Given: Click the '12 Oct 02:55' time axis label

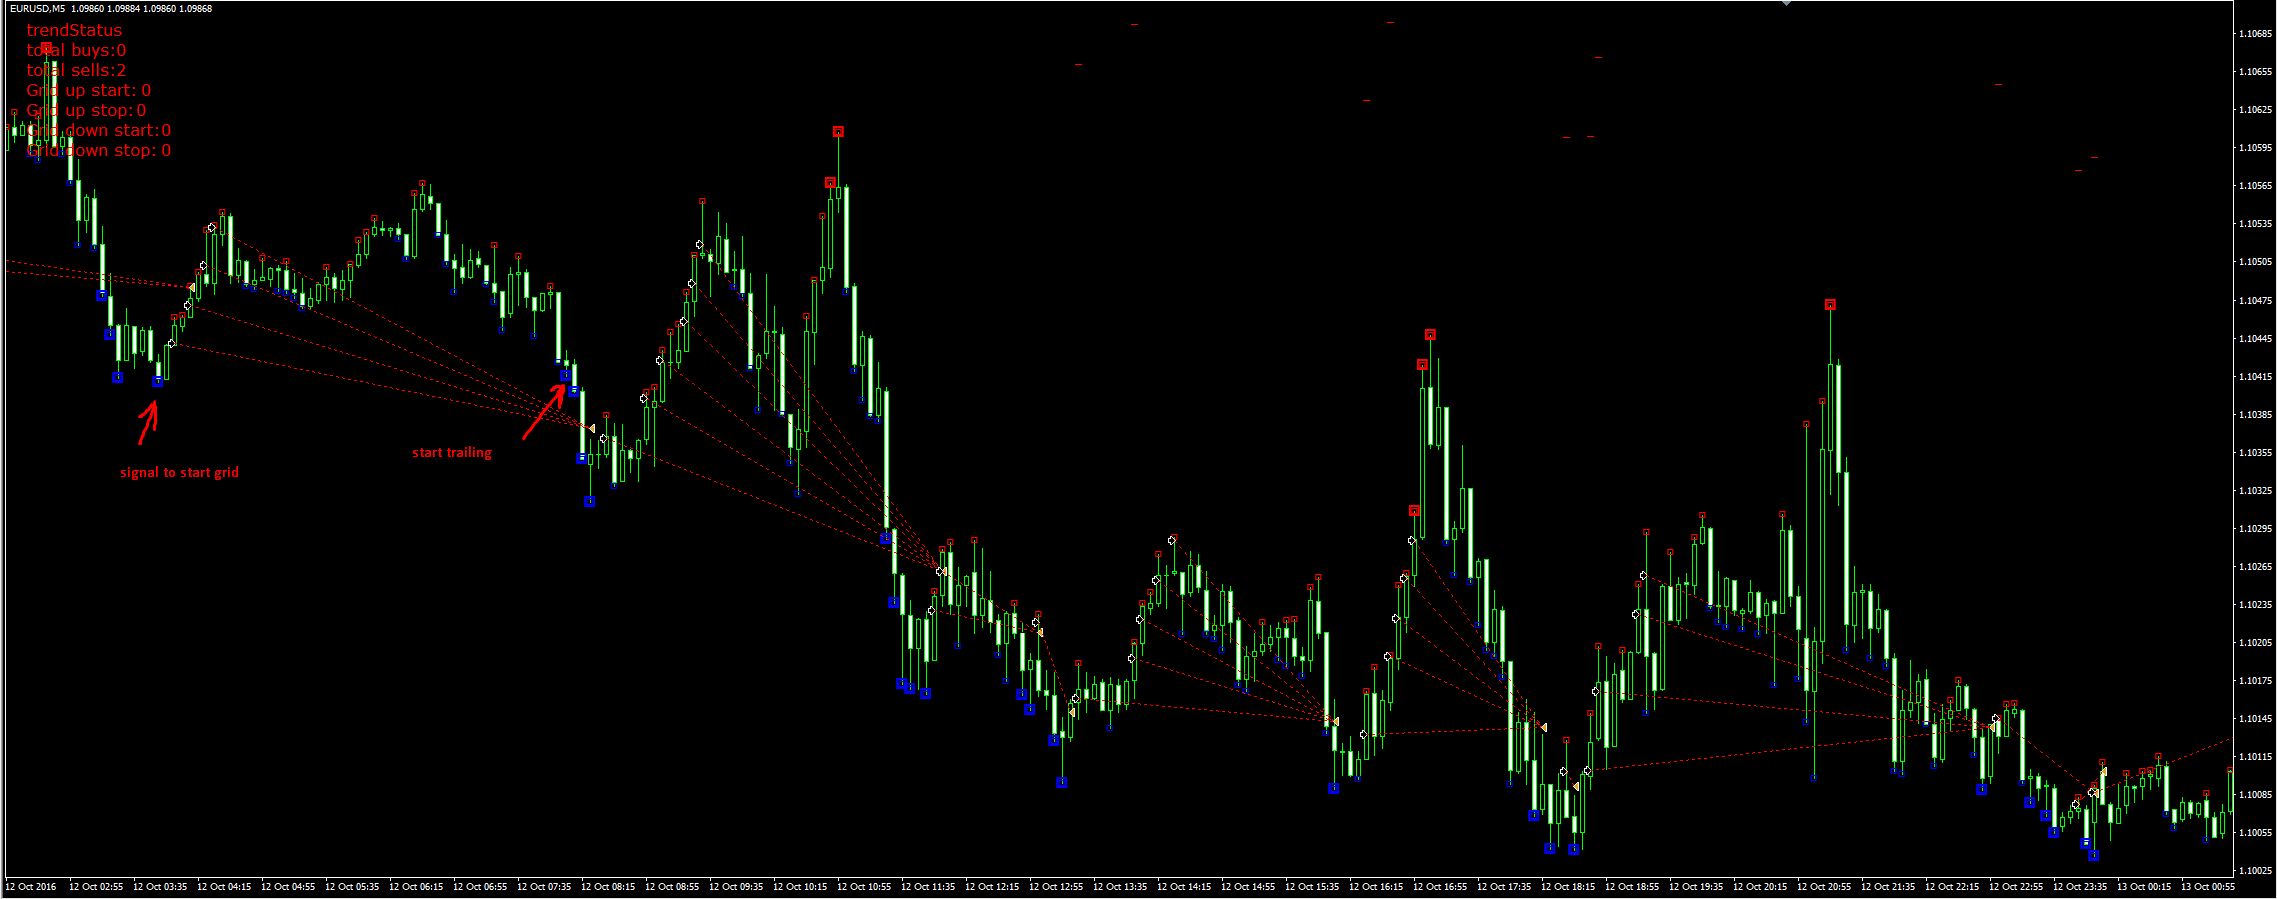Looking at the screenshot, I should pos(96,887).
